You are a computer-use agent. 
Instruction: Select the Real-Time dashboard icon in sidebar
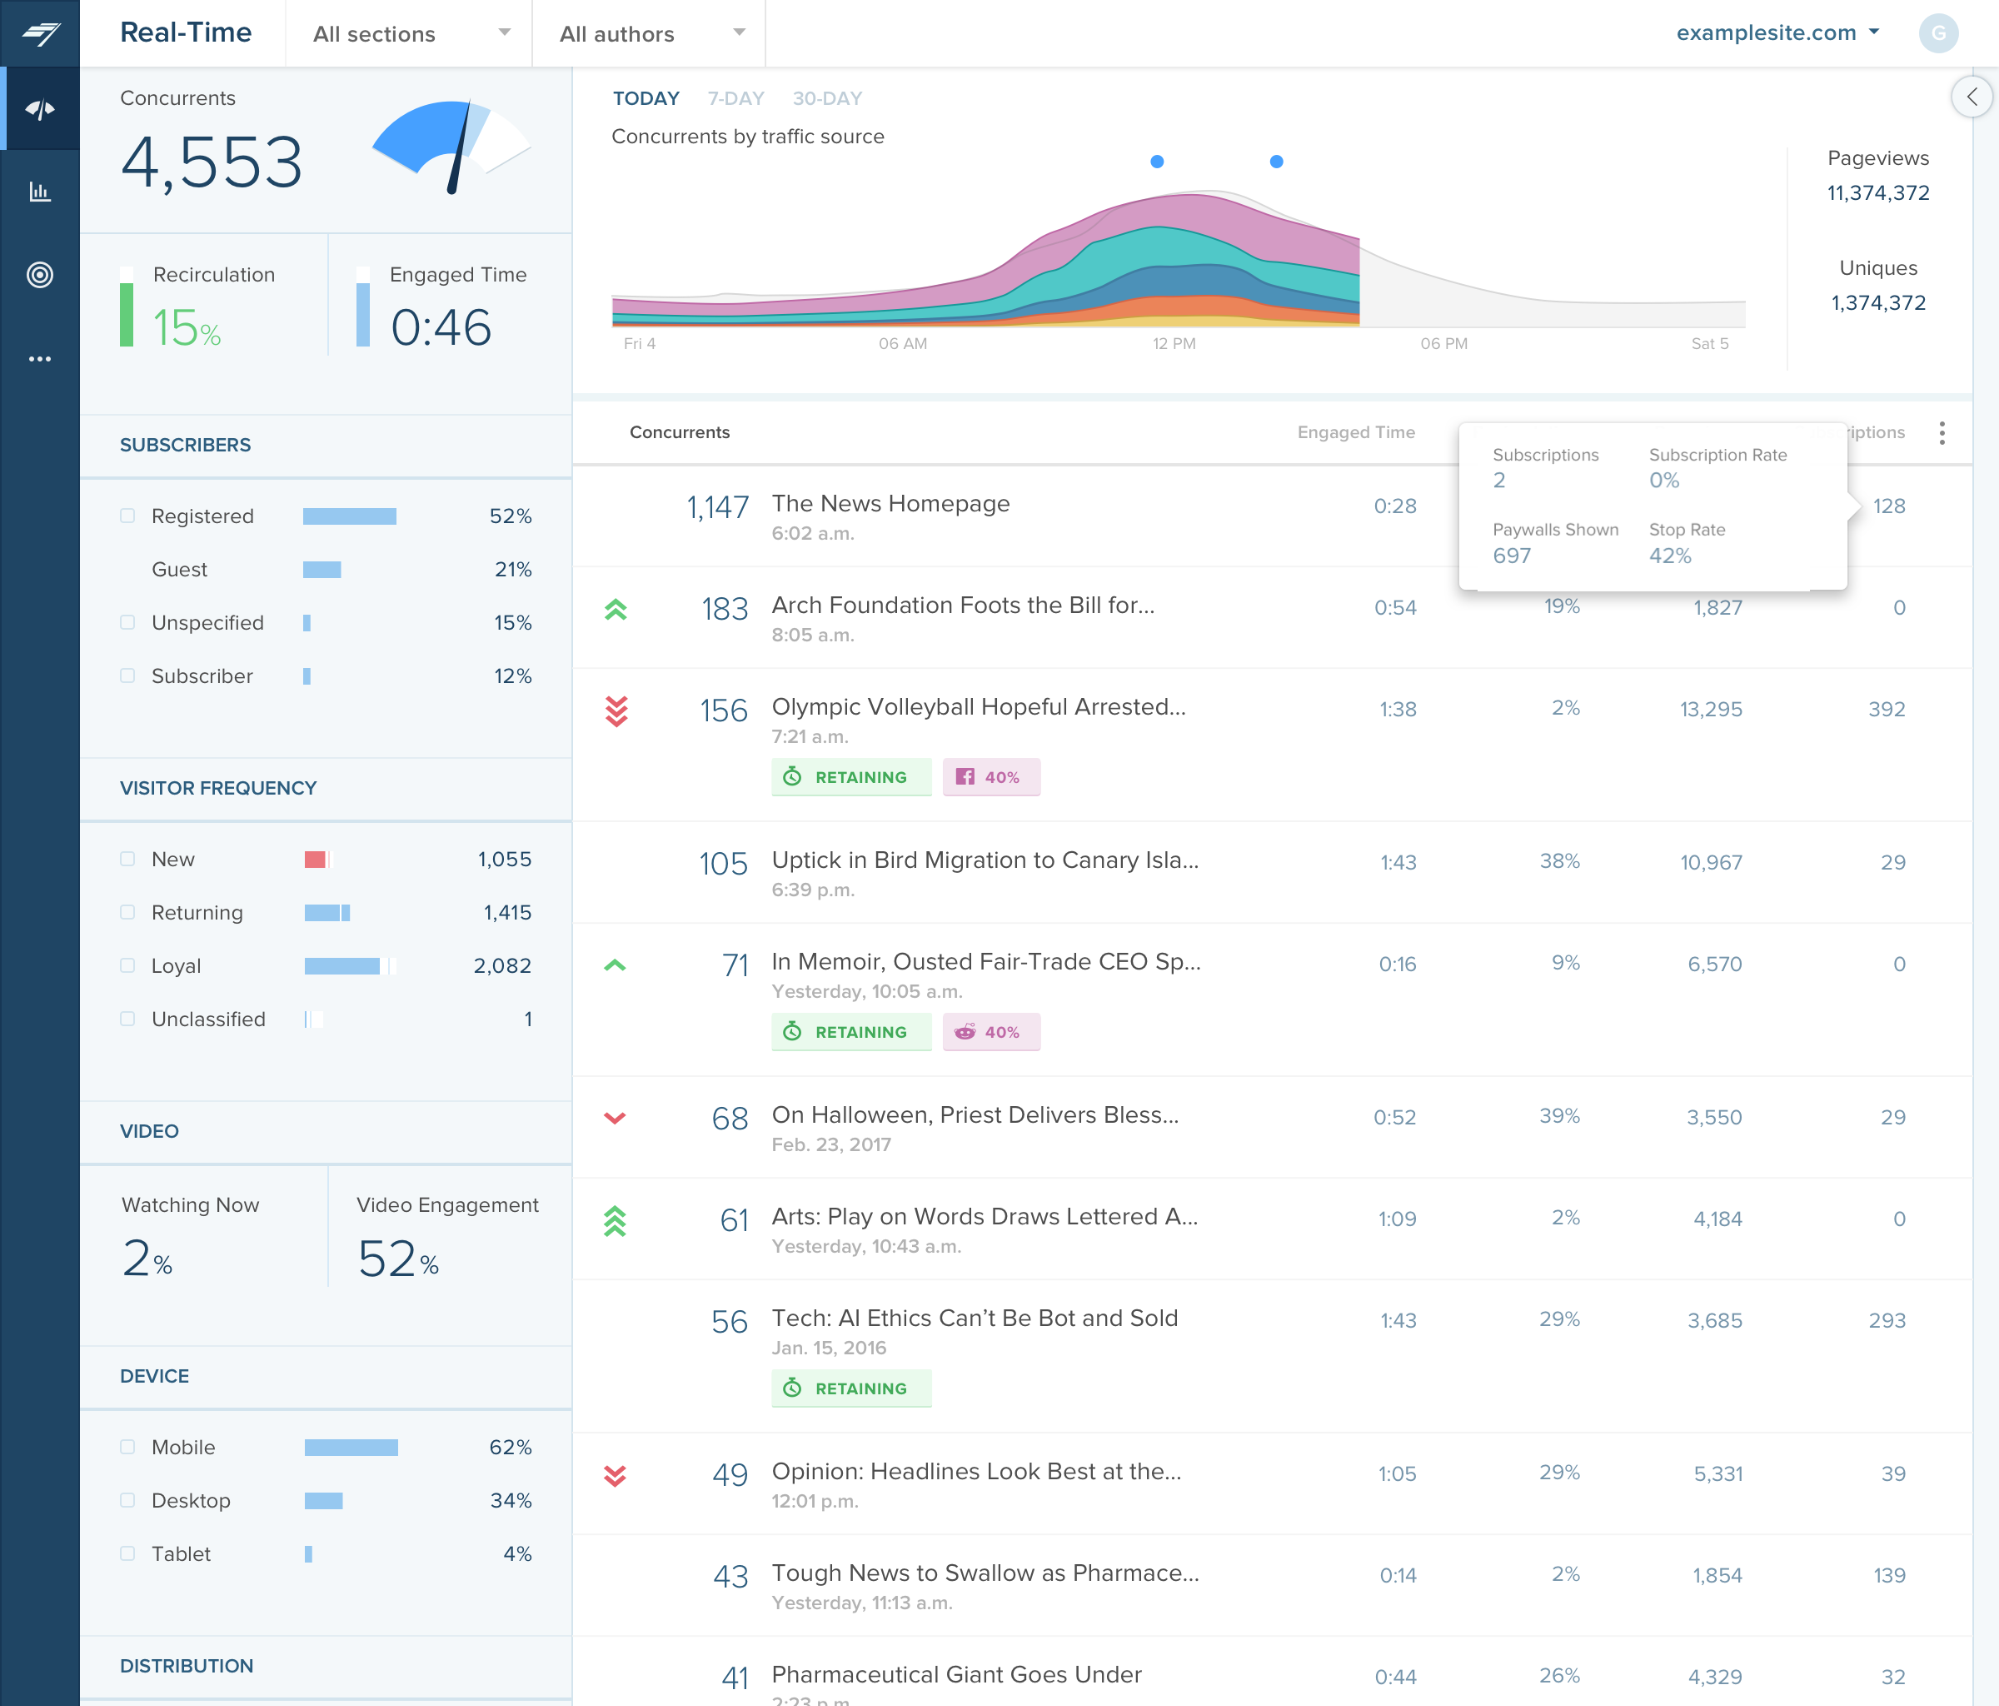(x=40, y=107)
